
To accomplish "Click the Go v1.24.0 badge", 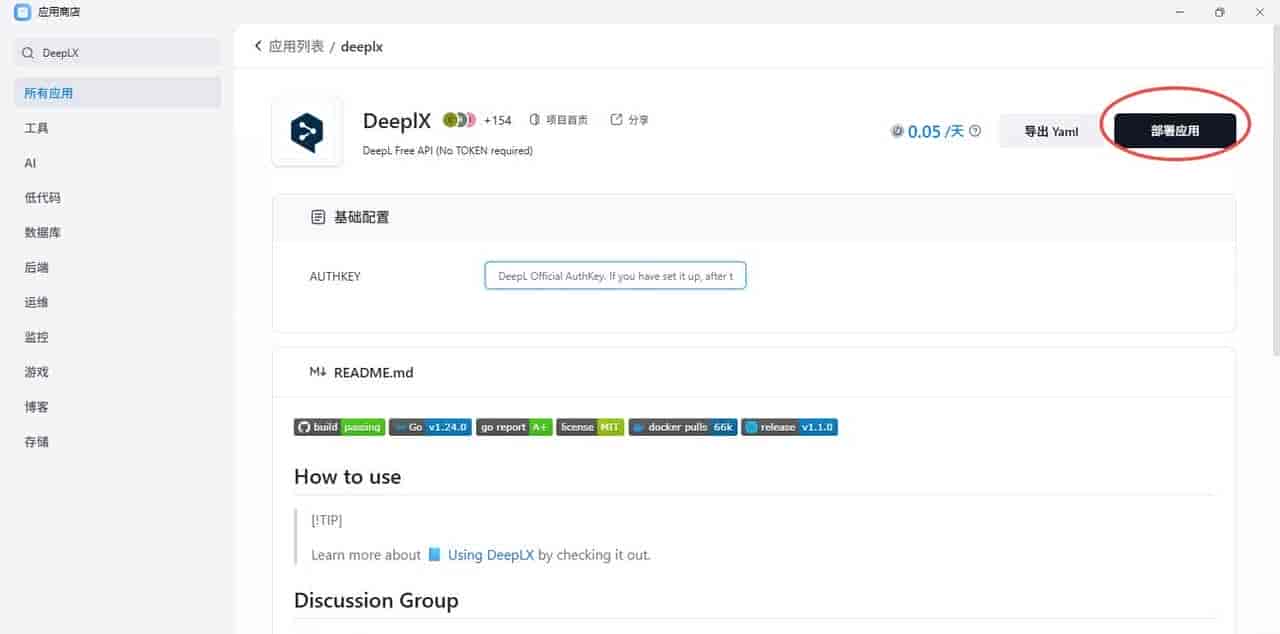I will point(430,427).
